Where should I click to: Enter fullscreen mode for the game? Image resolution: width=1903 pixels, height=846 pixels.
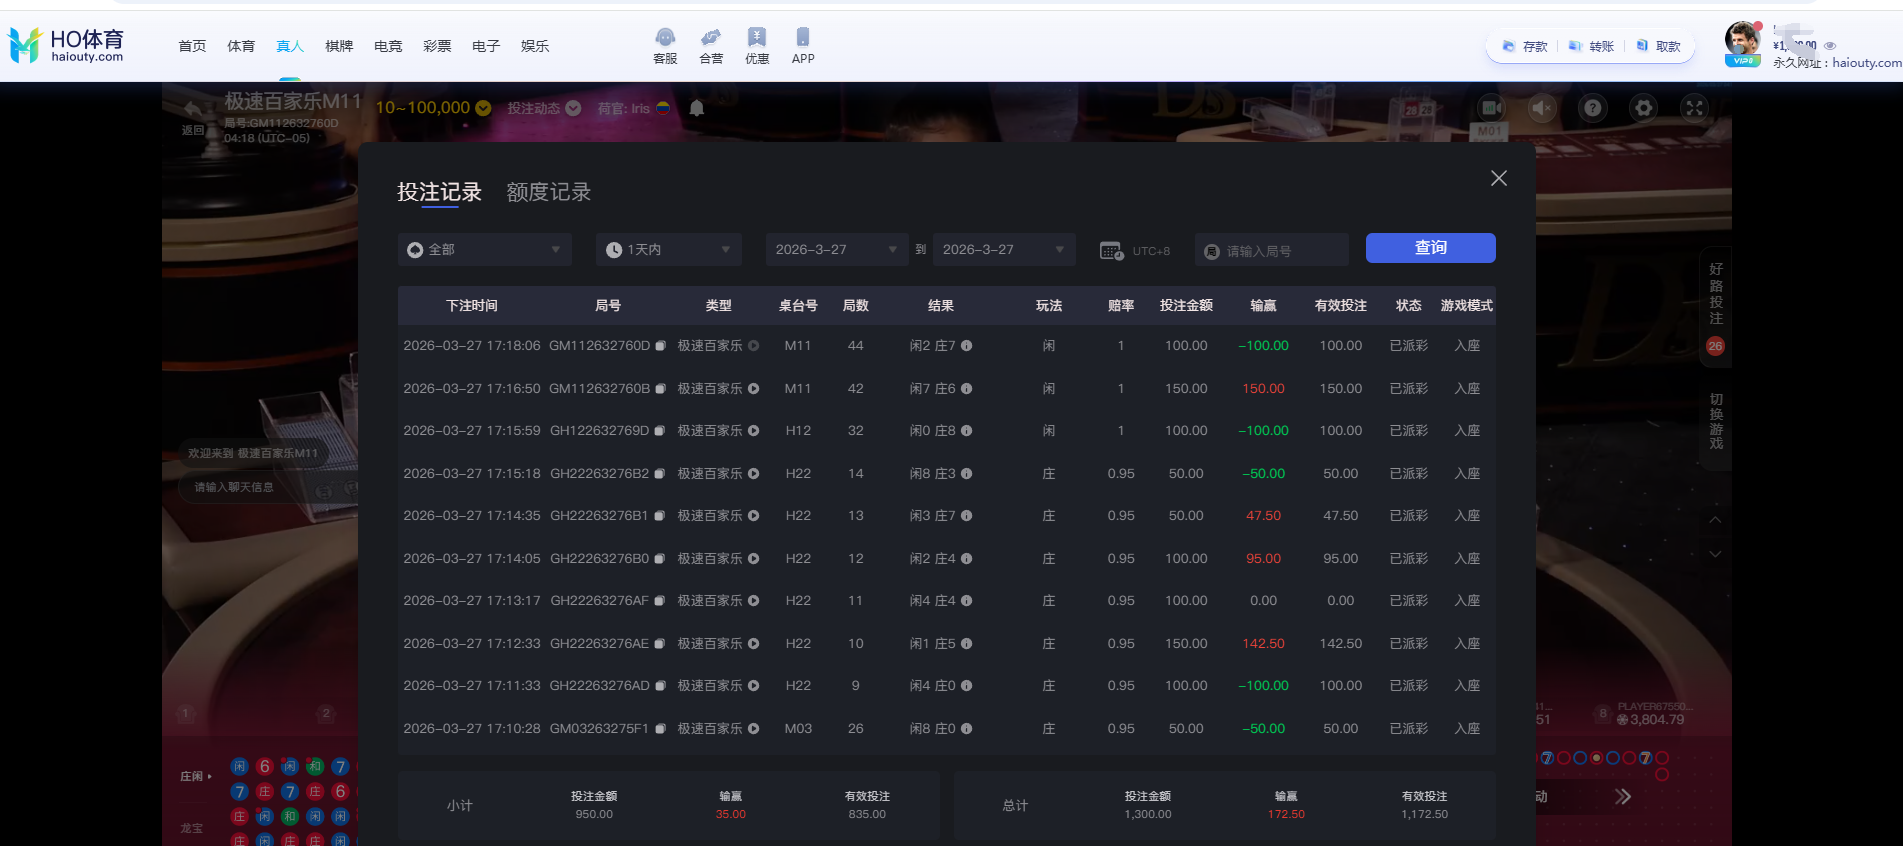click(x=1694, y=108)
